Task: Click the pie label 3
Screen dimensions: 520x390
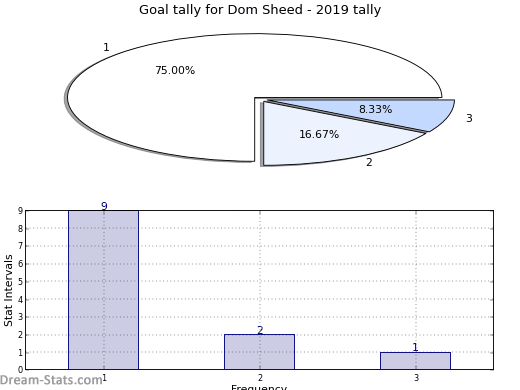Action: pyautogui.click(x=469, y=118)
